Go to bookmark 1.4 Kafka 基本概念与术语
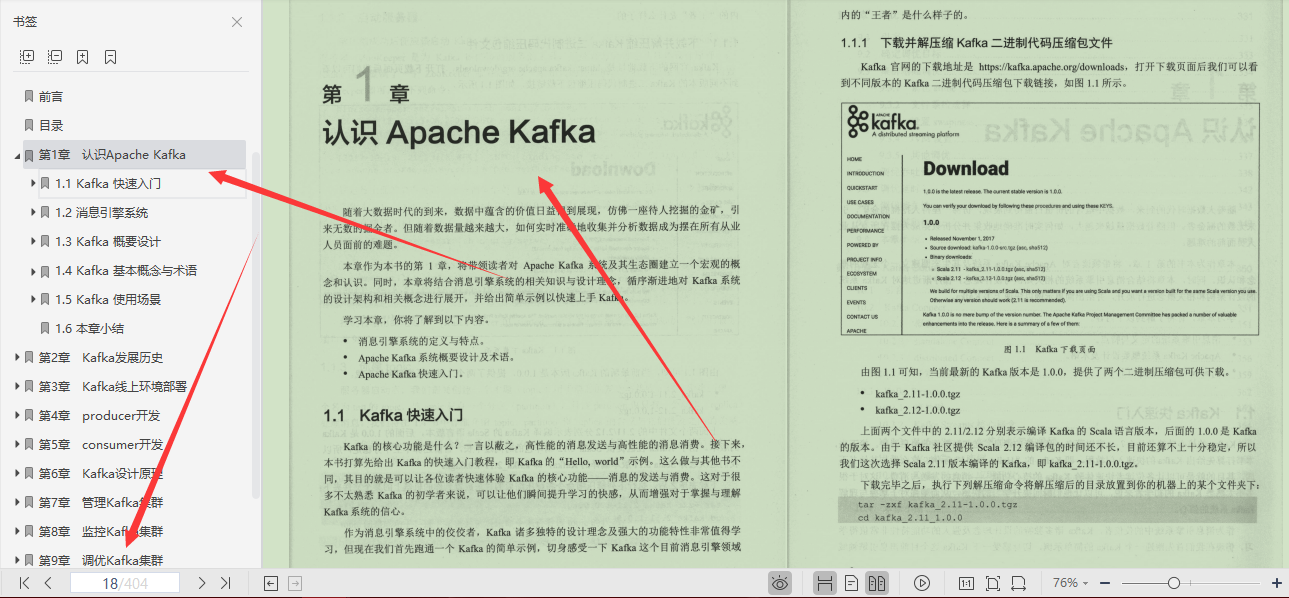The height and width of the screenshot is (598, 1289). tap(126, 270)
